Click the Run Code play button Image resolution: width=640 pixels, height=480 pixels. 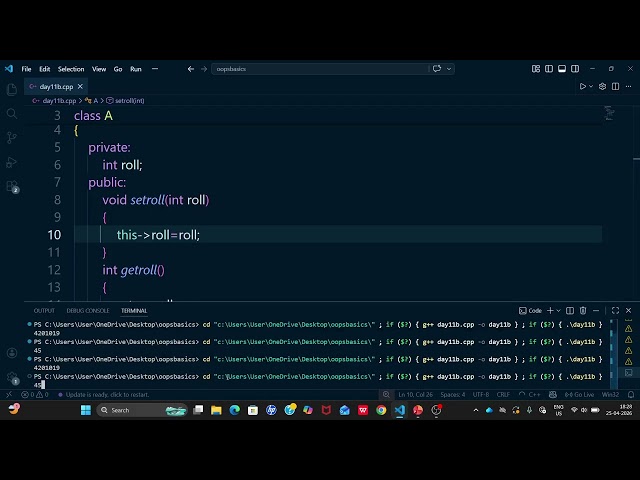tap(582, 87)
